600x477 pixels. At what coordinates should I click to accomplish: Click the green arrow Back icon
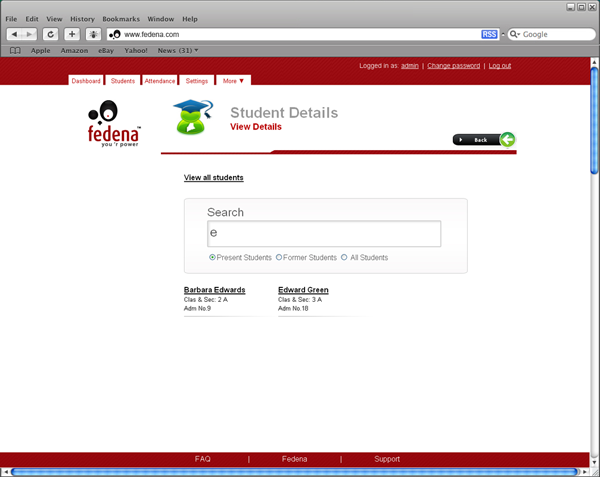(x=508, y=140)
